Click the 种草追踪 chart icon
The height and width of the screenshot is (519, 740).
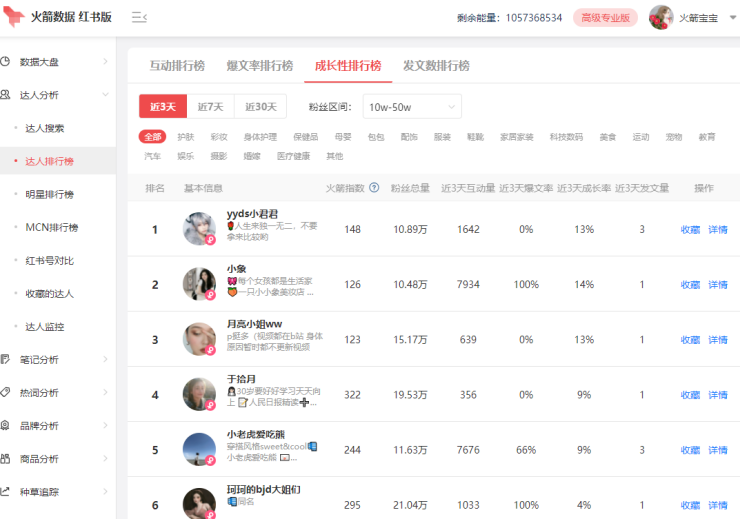click(x=5, y=491)
